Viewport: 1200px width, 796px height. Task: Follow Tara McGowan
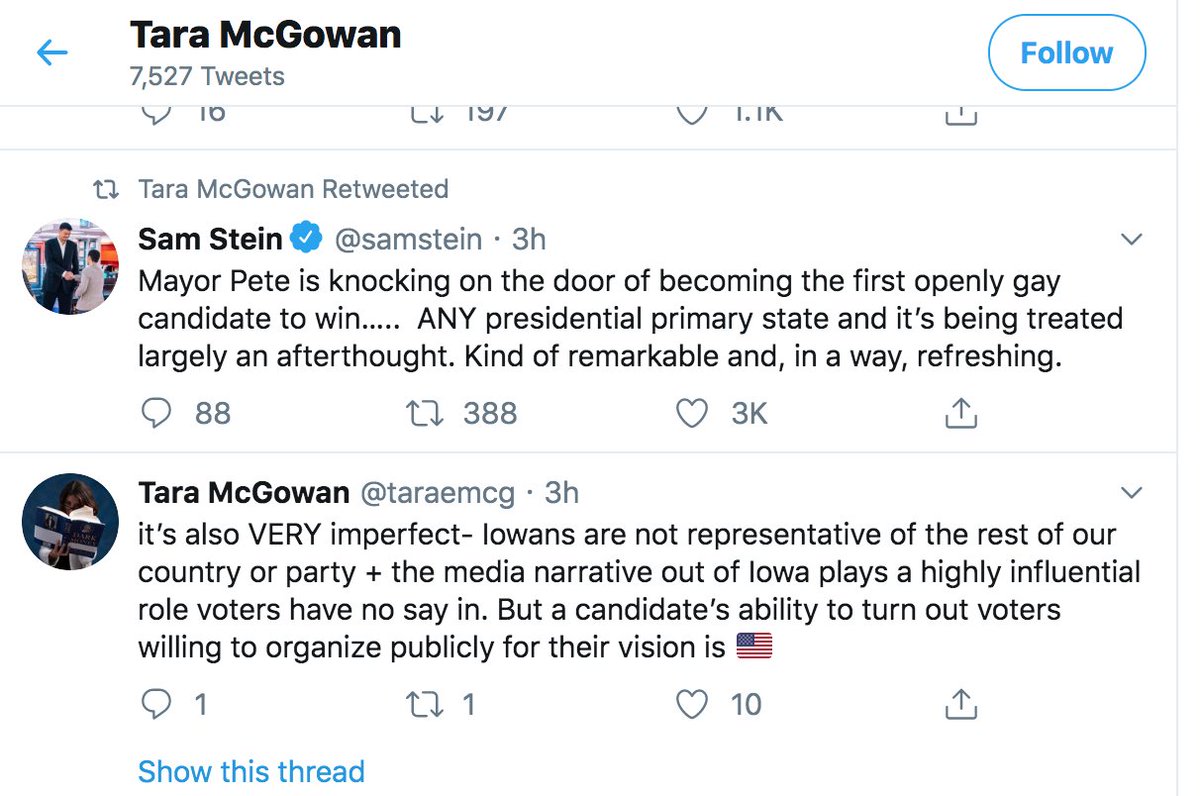pyautogui.click(x=1066, y=53)
